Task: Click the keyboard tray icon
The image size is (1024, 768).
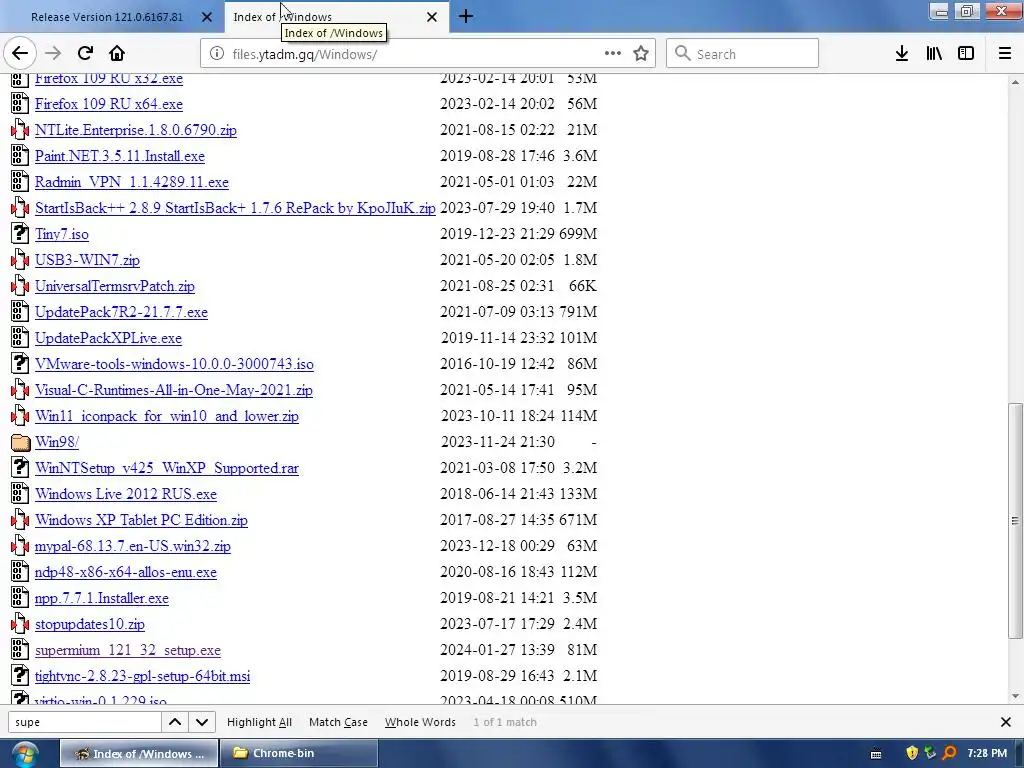Action: click(x=876, y=754)
